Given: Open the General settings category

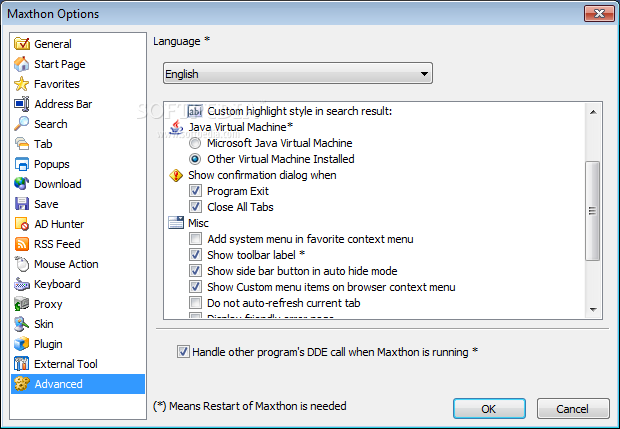Looking at the screenshot, I should (53, 43).
